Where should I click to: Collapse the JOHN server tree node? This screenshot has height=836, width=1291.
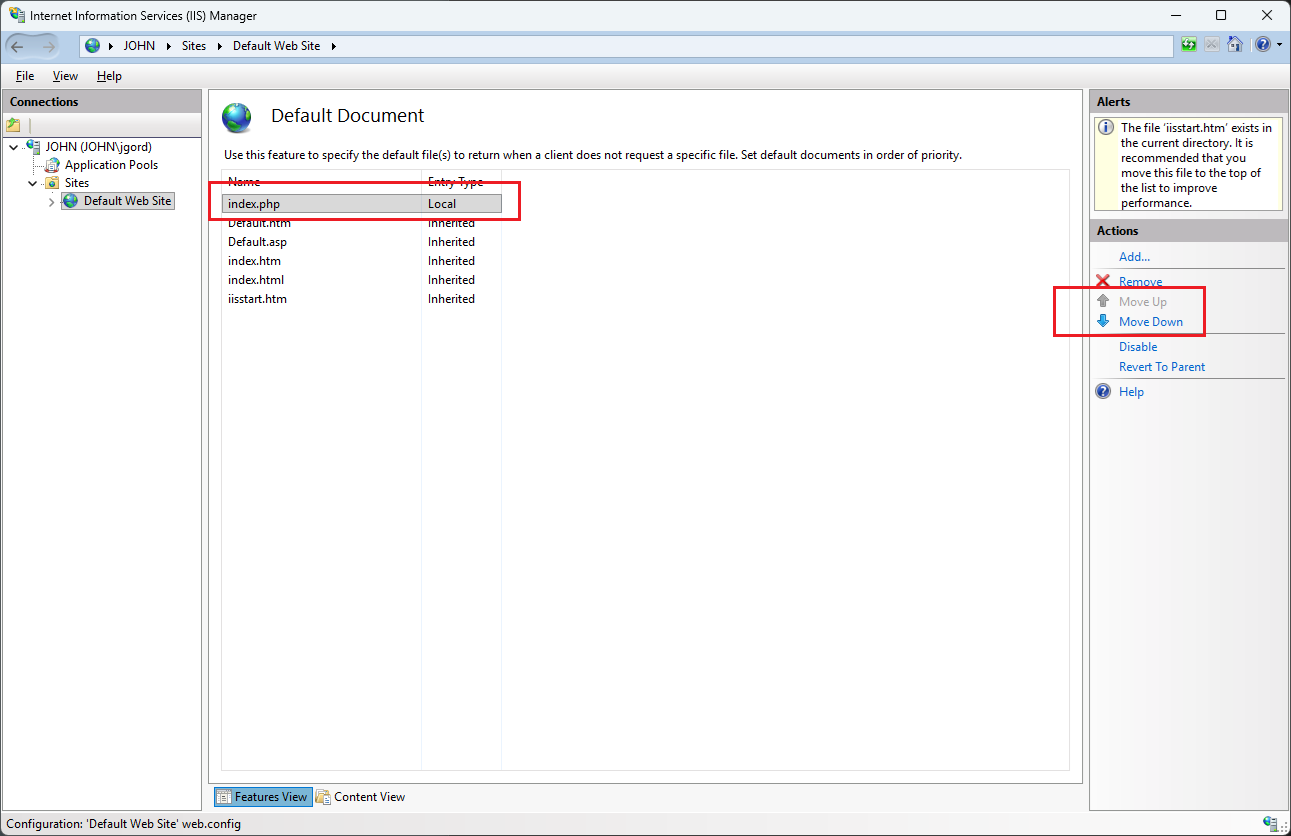[x=12, y=147]
